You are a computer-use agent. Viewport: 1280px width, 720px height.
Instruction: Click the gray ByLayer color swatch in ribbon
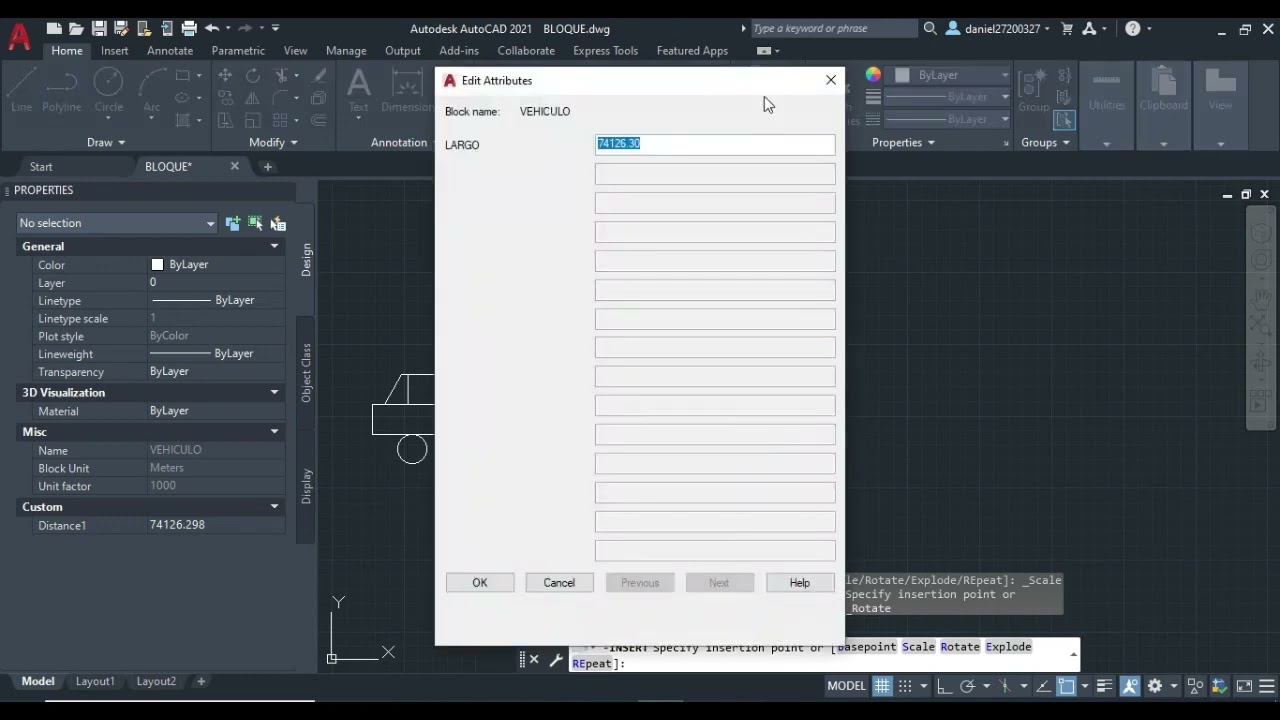click(x=903, y=75)
